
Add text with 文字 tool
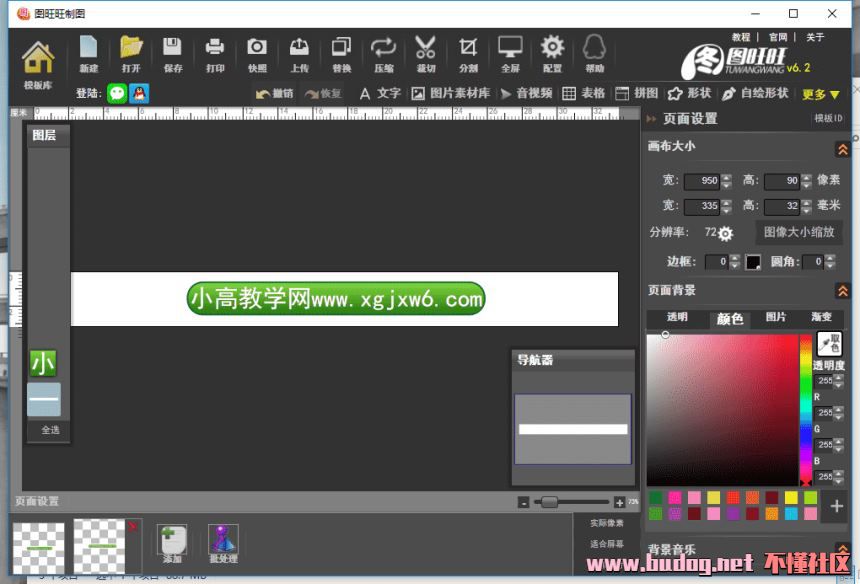tap(380, 94)
